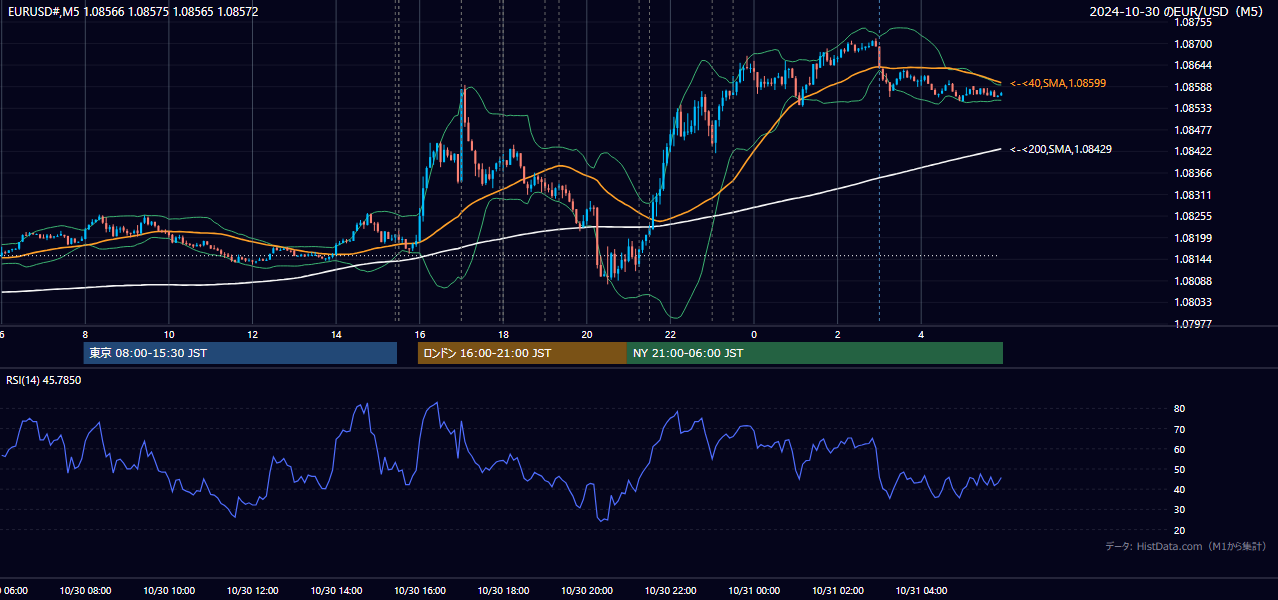Click the RSI 80 level label
The image size is (1278, 600).
(x=1179, y=409)
